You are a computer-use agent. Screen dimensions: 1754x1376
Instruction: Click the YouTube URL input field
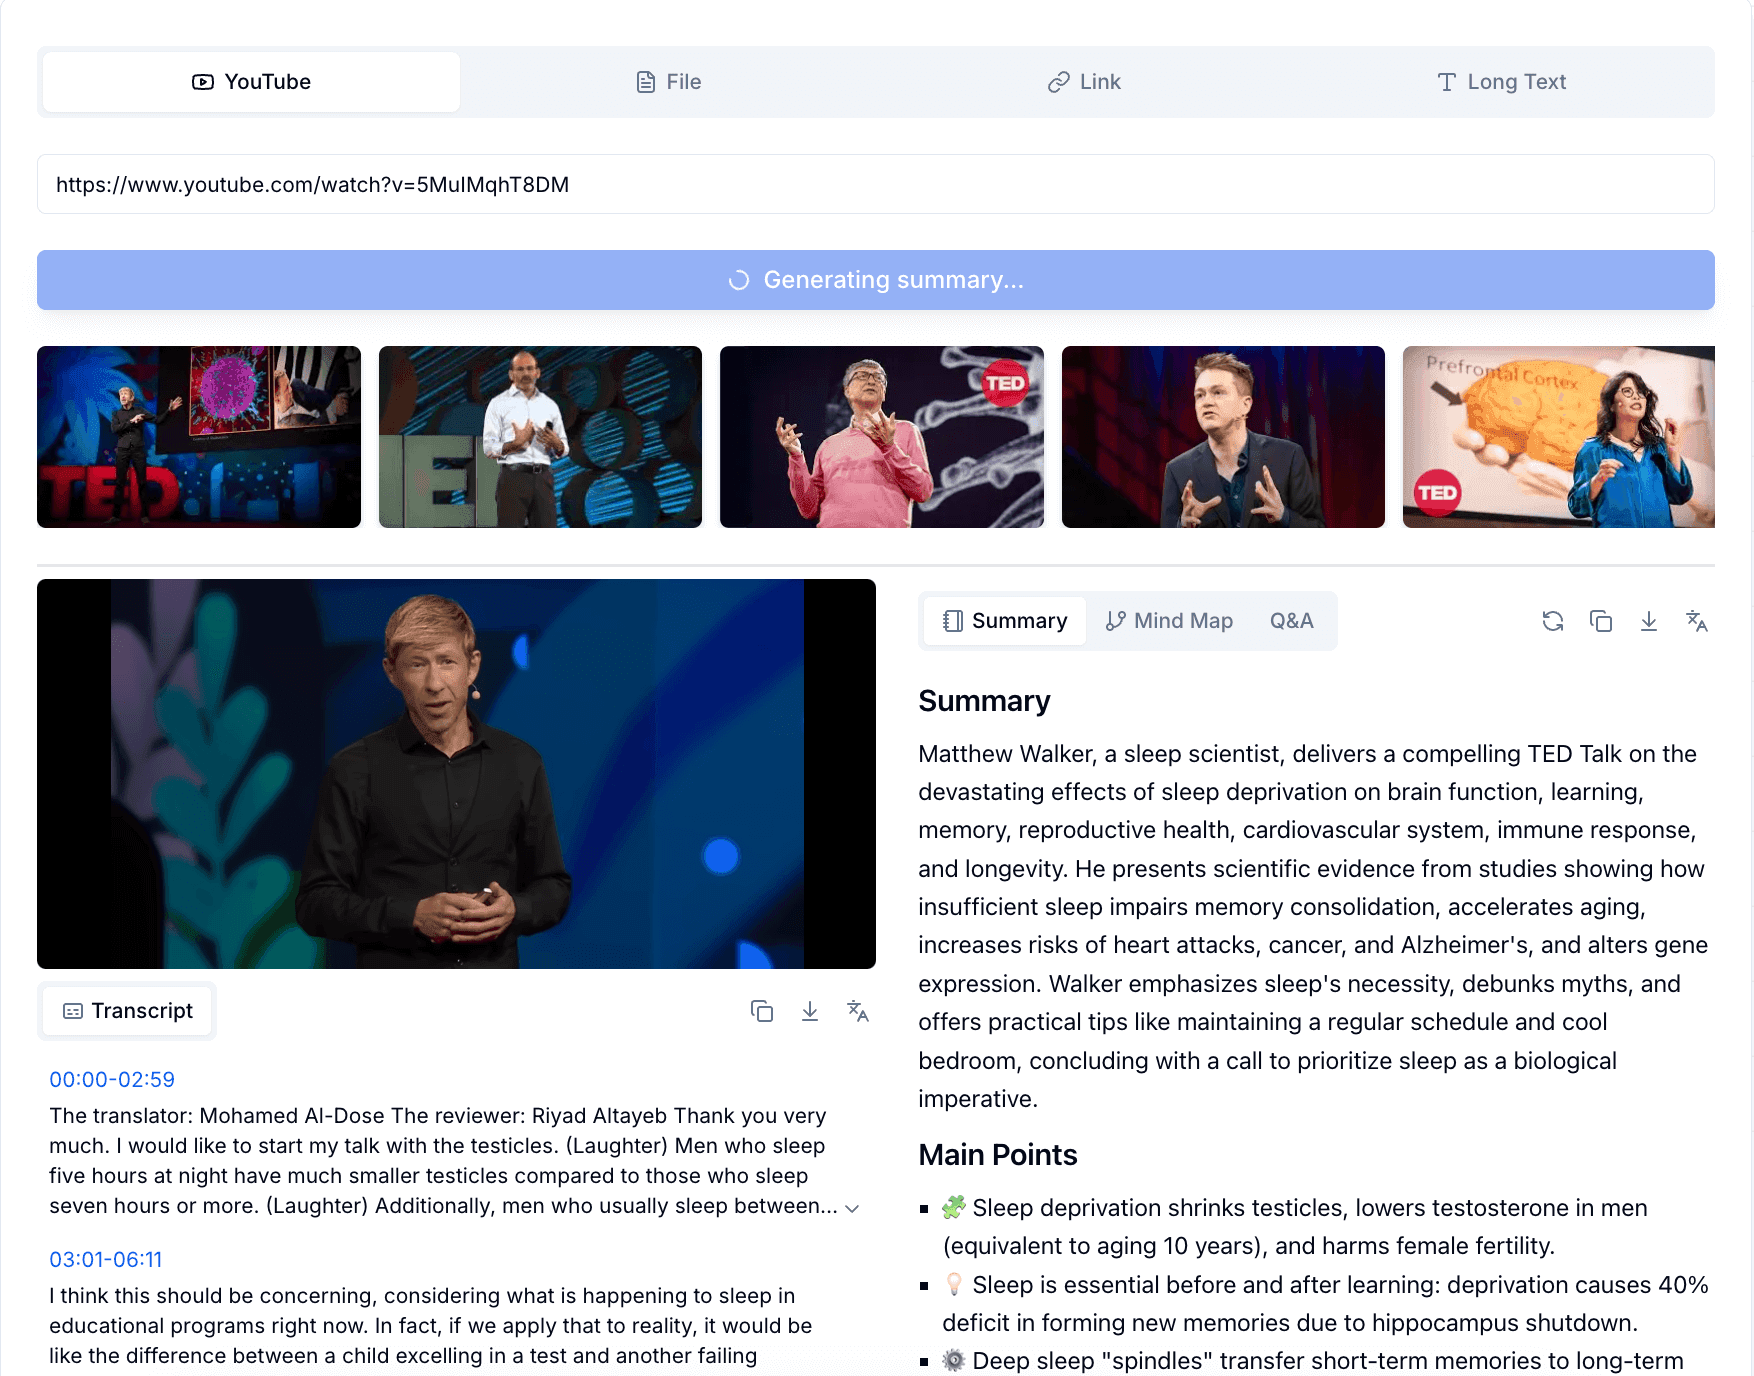pyautogui.click(x=875, y=184)
